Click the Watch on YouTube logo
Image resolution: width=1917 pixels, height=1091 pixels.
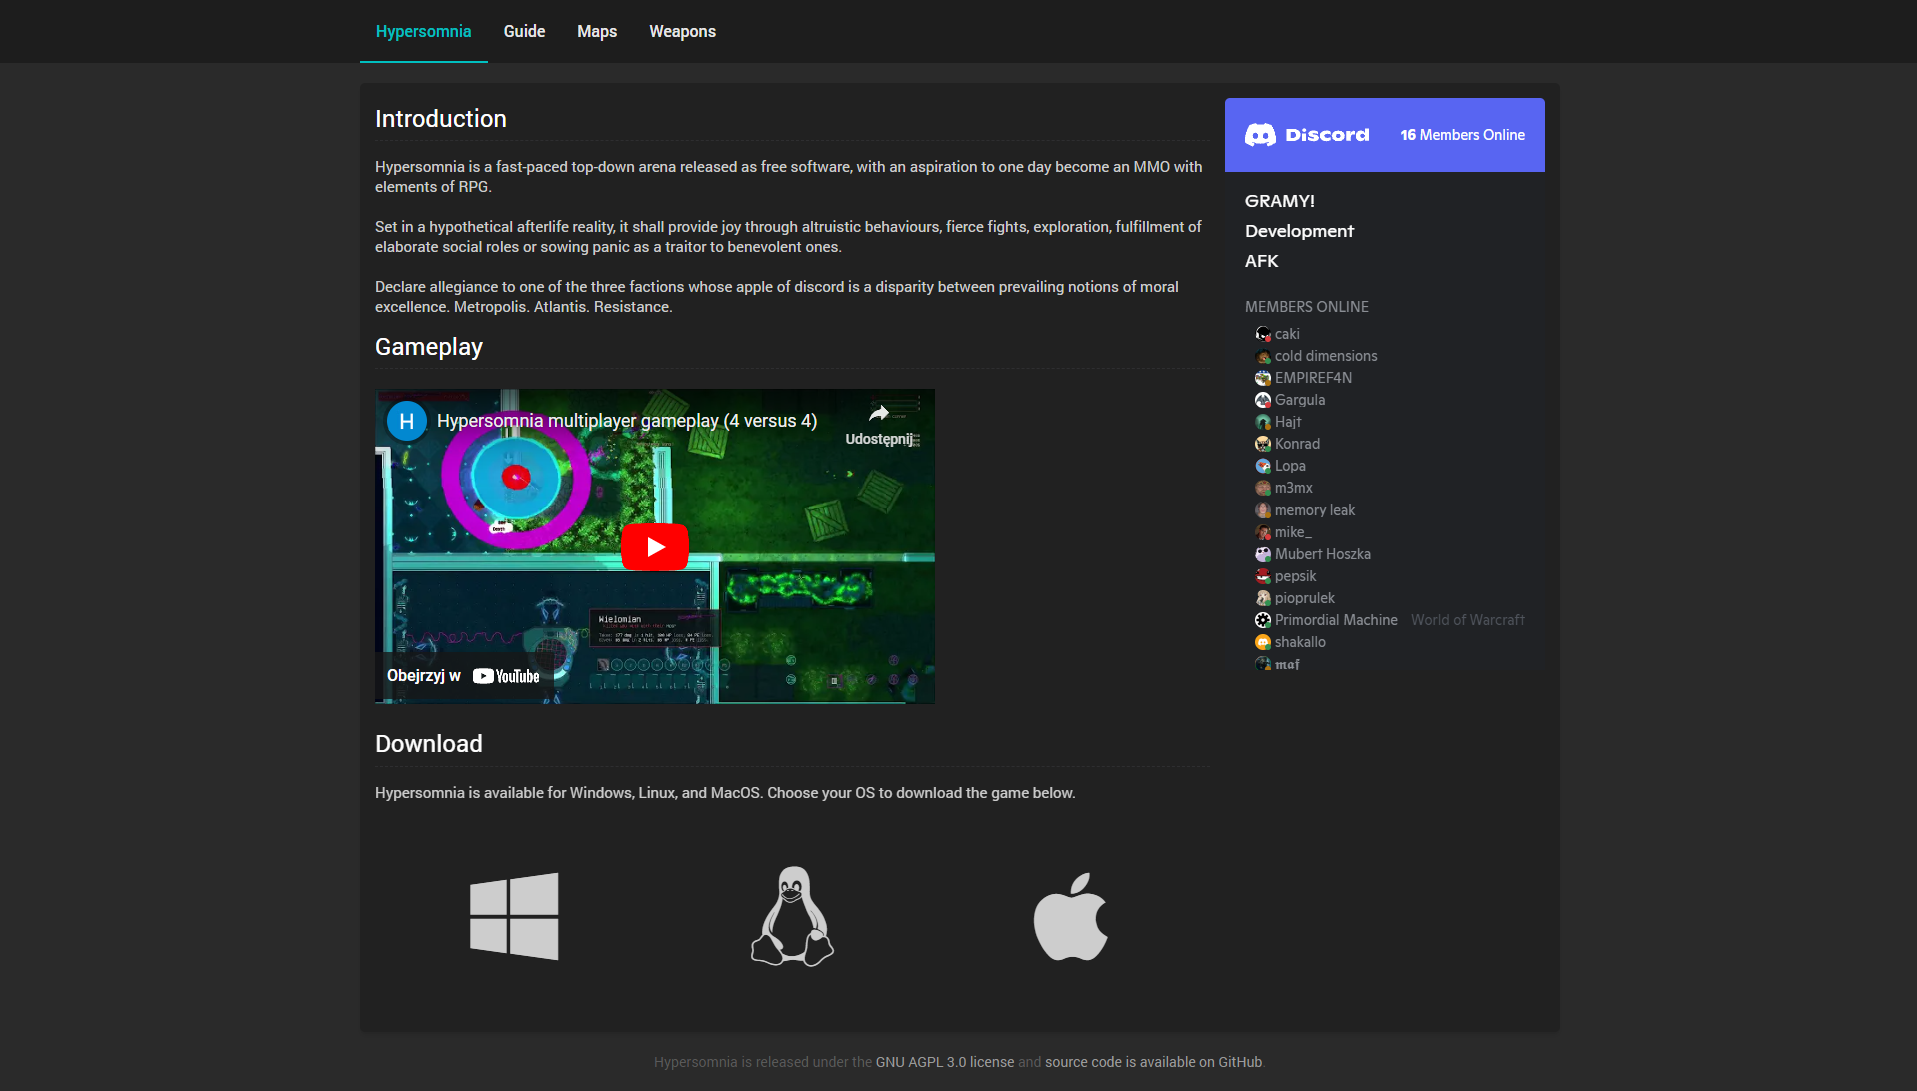pos(506,676)
